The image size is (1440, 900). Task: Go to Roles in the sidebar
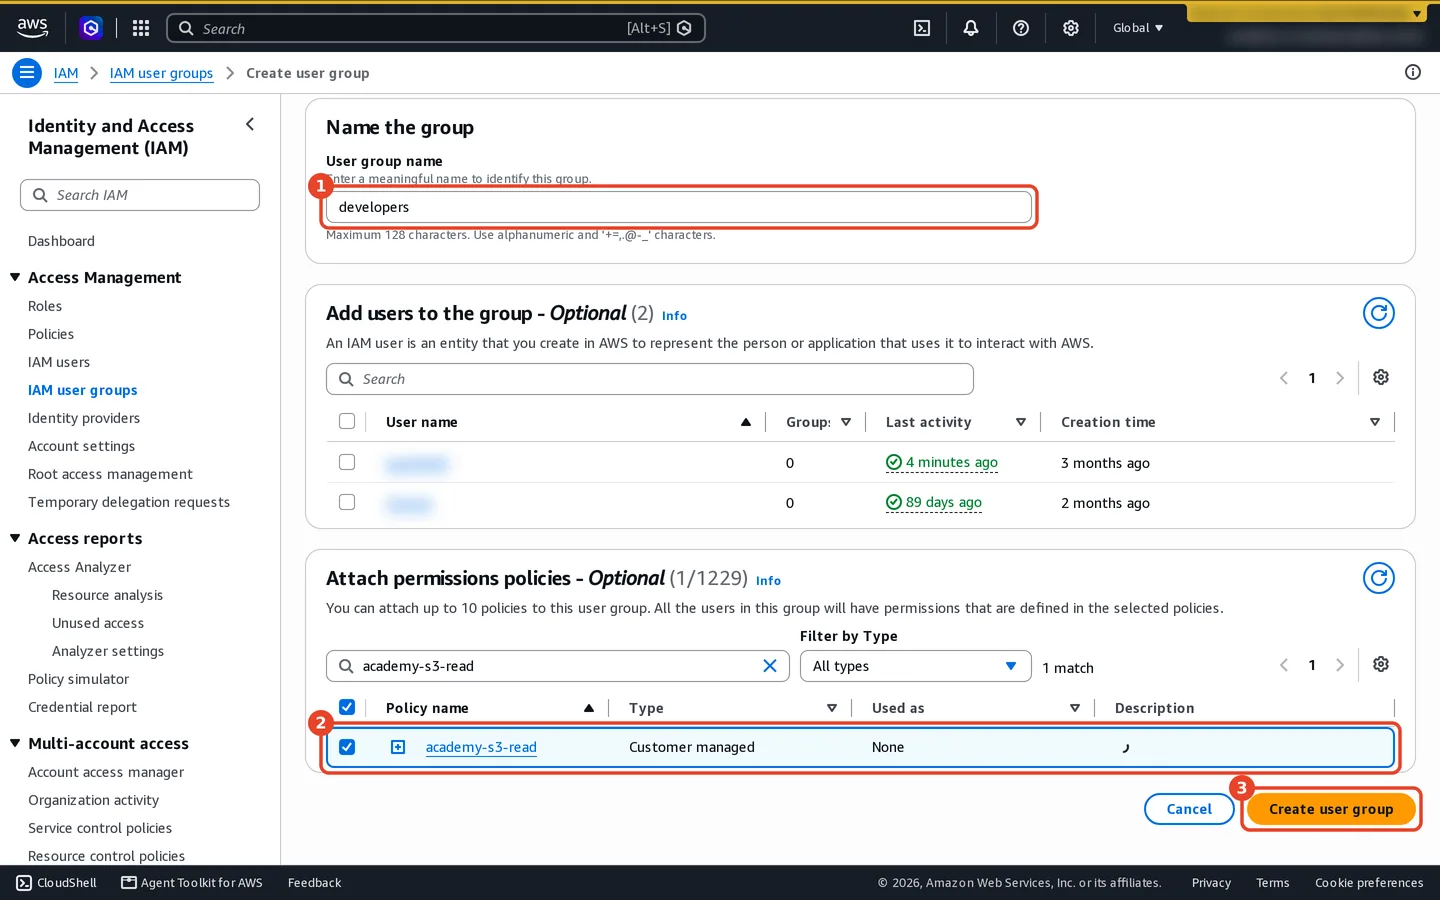click(x=45, y=306)
